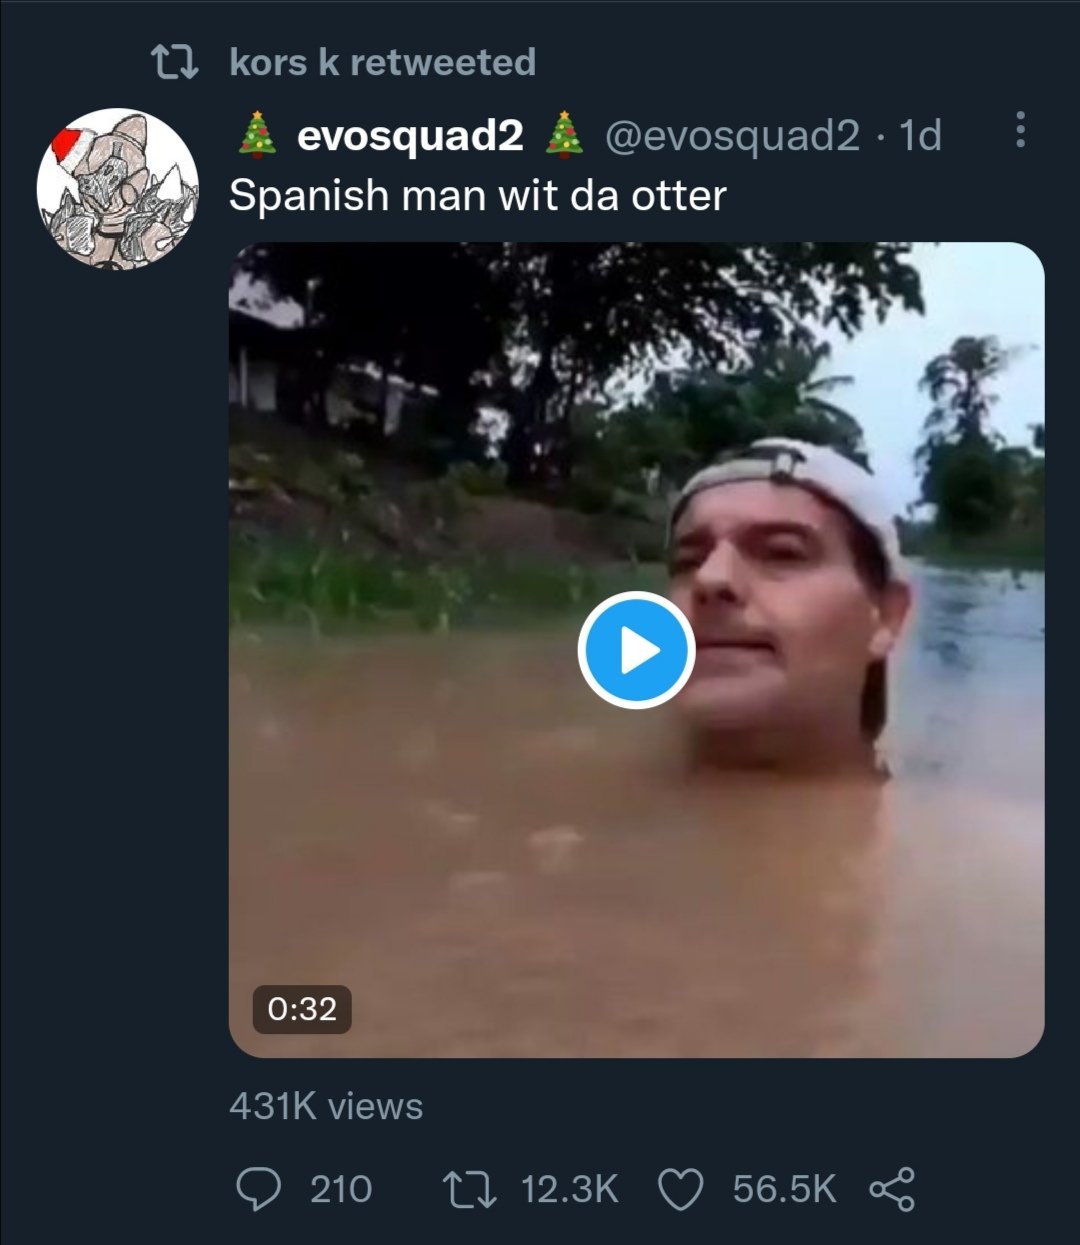Click the "1d" tweet timestamp
1080x1245 pixels.
point(920,135)
